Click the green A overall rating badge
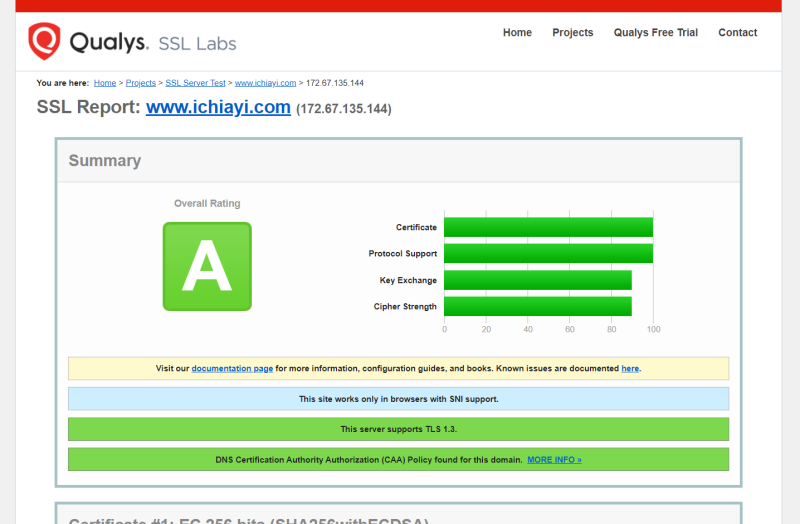Screen dimensions: 800x524 click(207, 266)
